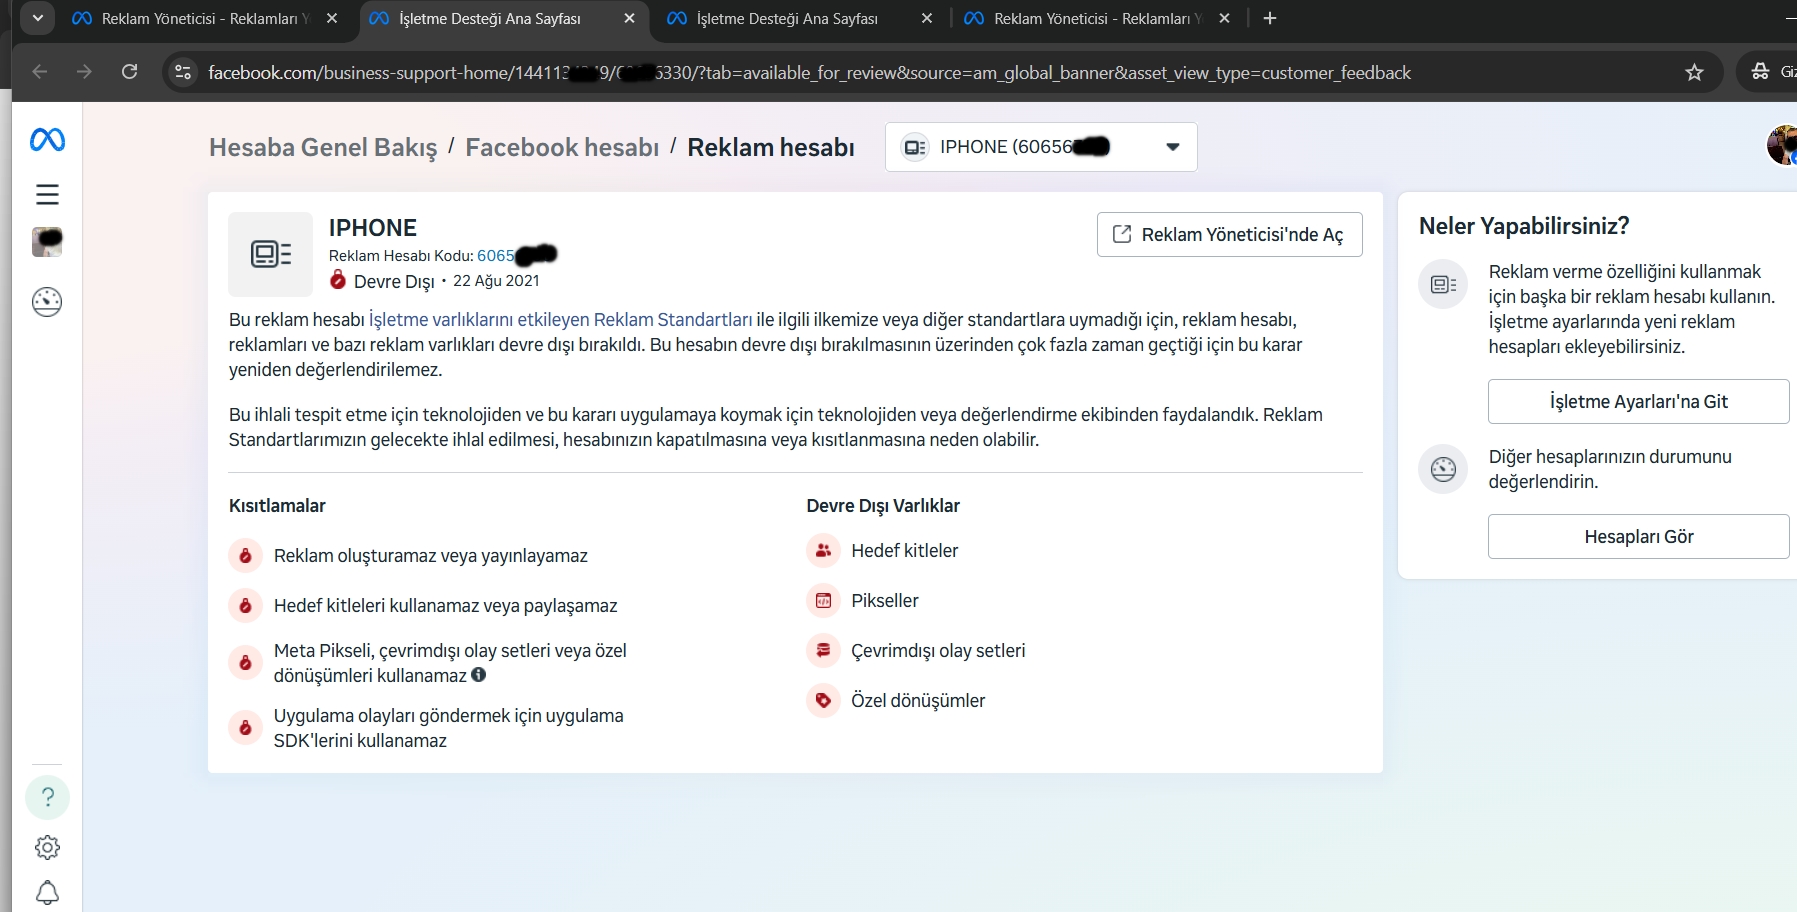This screenshot has height=912, width=1797.
Task: Click the Devre Dışı Varlıklar heading
Action: pyautogui.click(x=883, y=506)
